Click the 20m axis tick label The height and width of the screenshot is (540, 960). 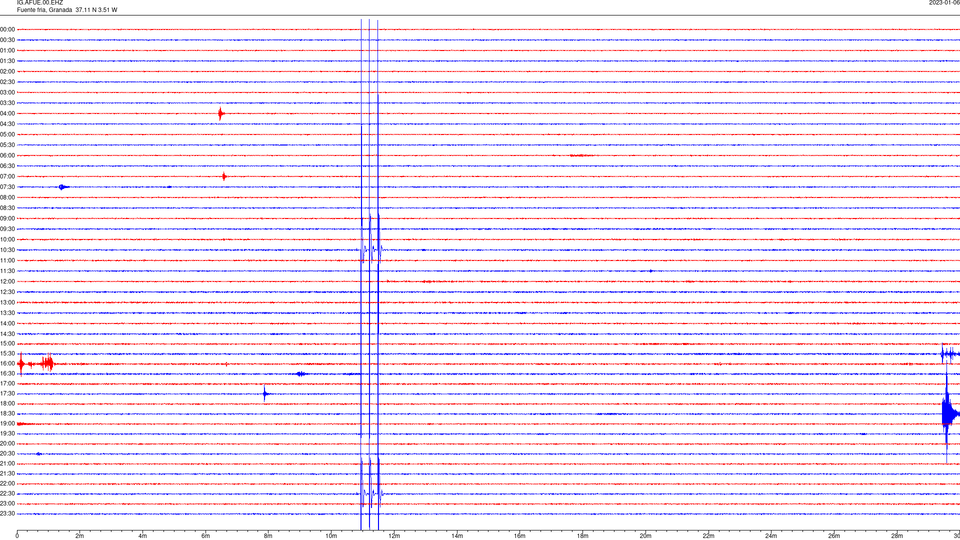(x=645, y=536)
